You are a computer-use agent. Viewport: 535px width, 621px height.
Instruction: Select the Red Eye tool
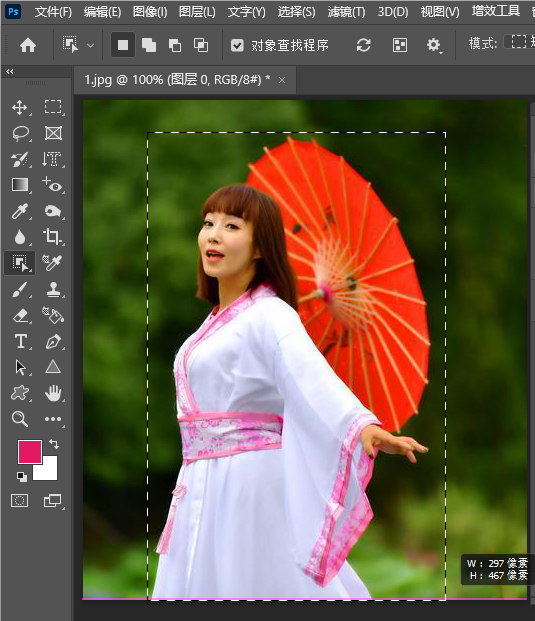pyautogui.click(x=53, y=185)
